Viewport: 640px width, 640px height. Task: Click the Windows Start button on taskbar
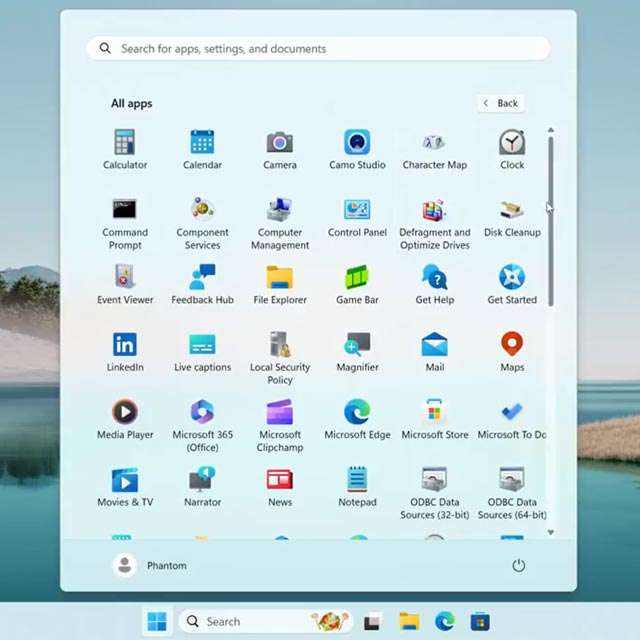157,621
